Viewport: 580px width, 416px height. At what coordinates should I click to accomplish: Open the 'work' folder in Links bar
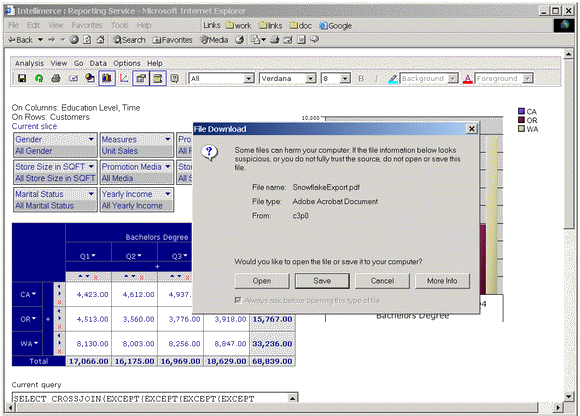(239, 26)
